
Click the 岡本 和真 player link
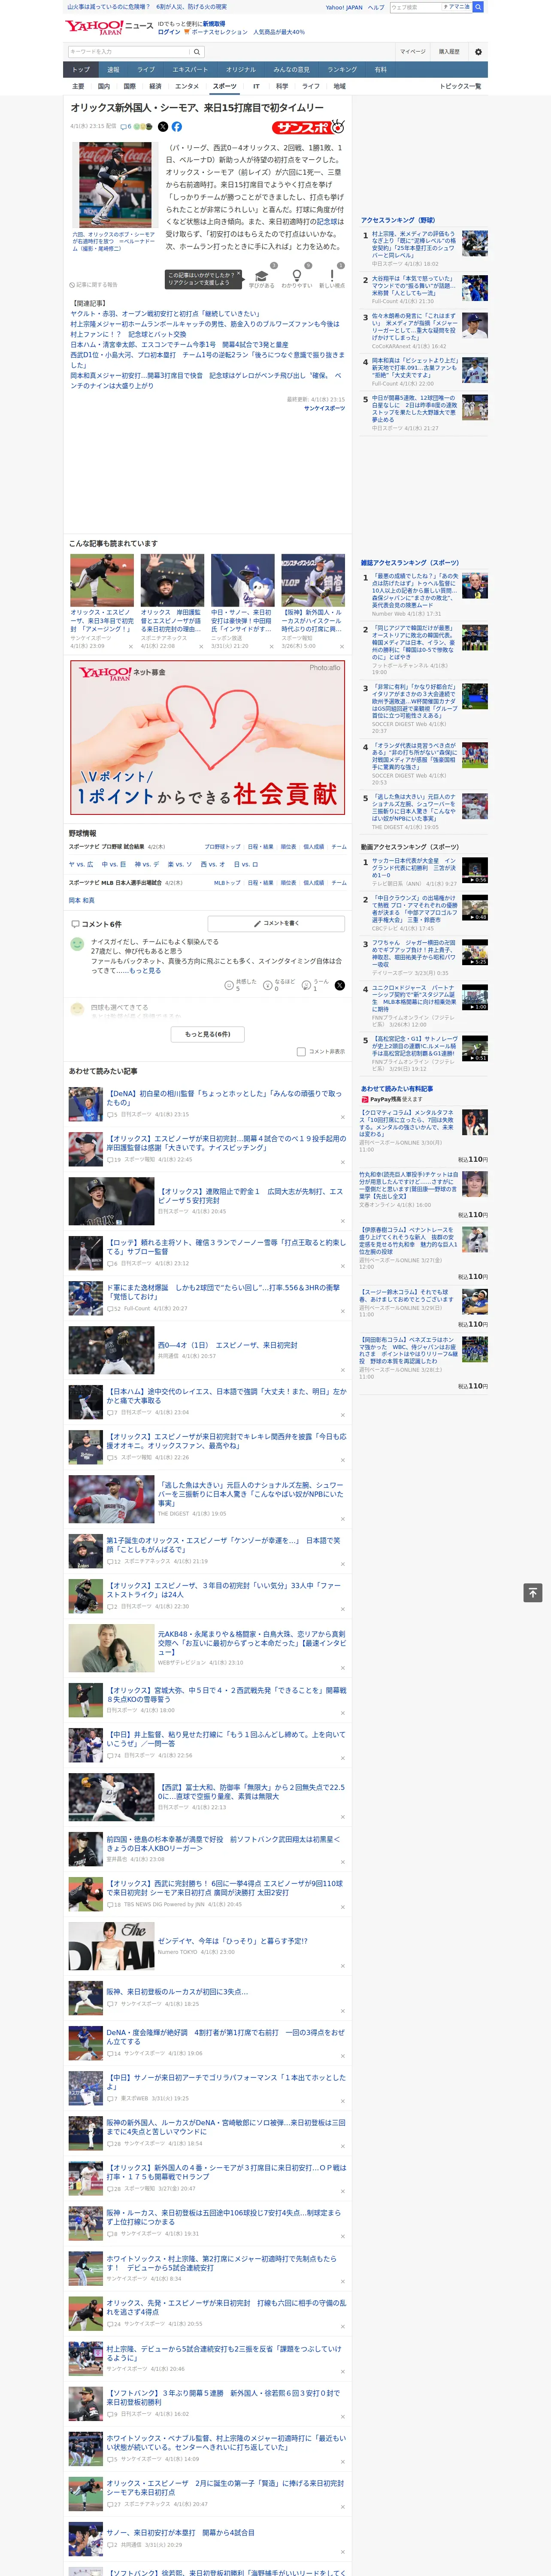(x=82, y=900)
